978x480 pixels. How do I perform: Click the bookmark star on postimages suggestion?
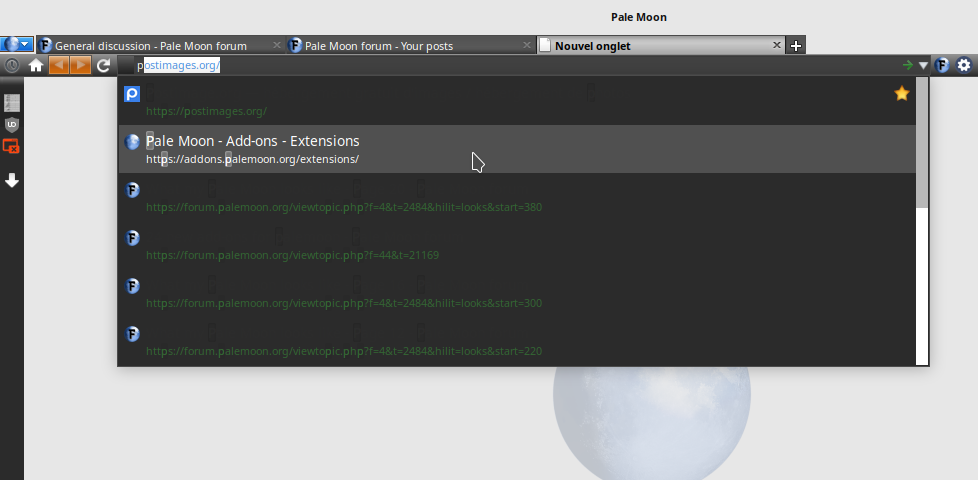click(x=902, y=94)
